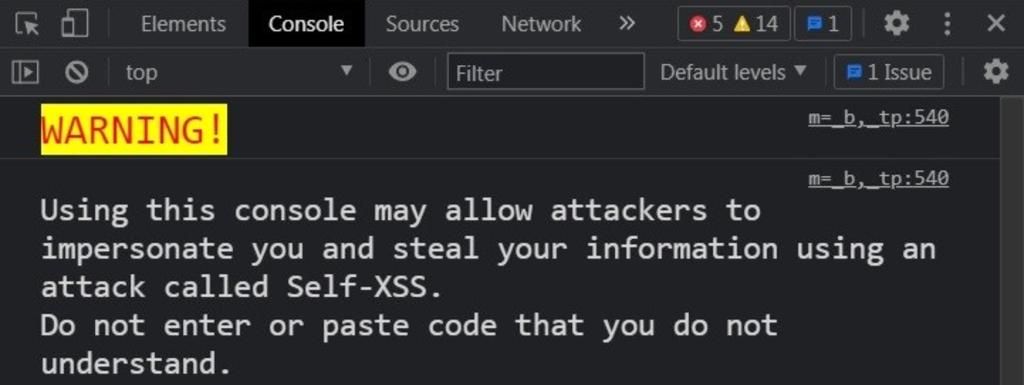Viewport: 1024px width, 385px height.
Task: Click the Filter input field
Action: (x=545, y=72)
